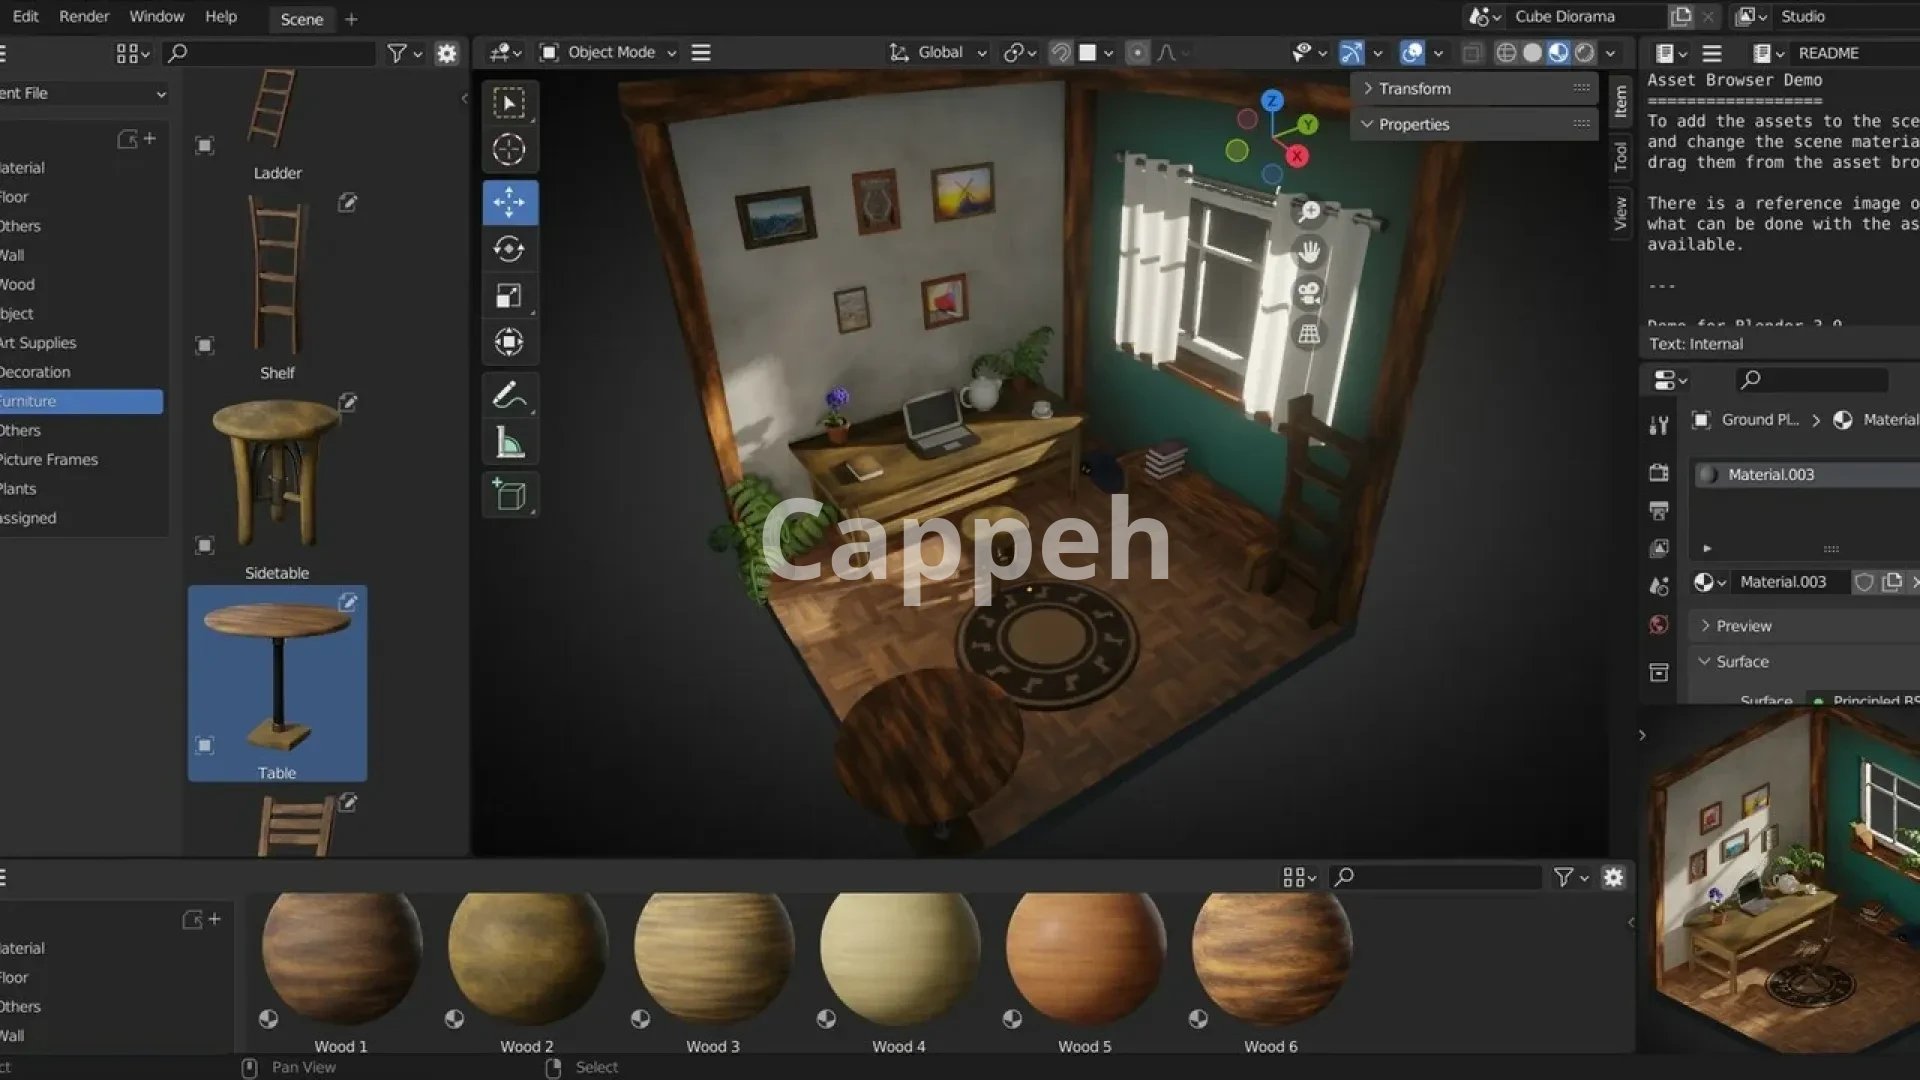Switch to perspective/orthographic grid view
Screen dimensions: 1920x1080
tap(1308, 334)
